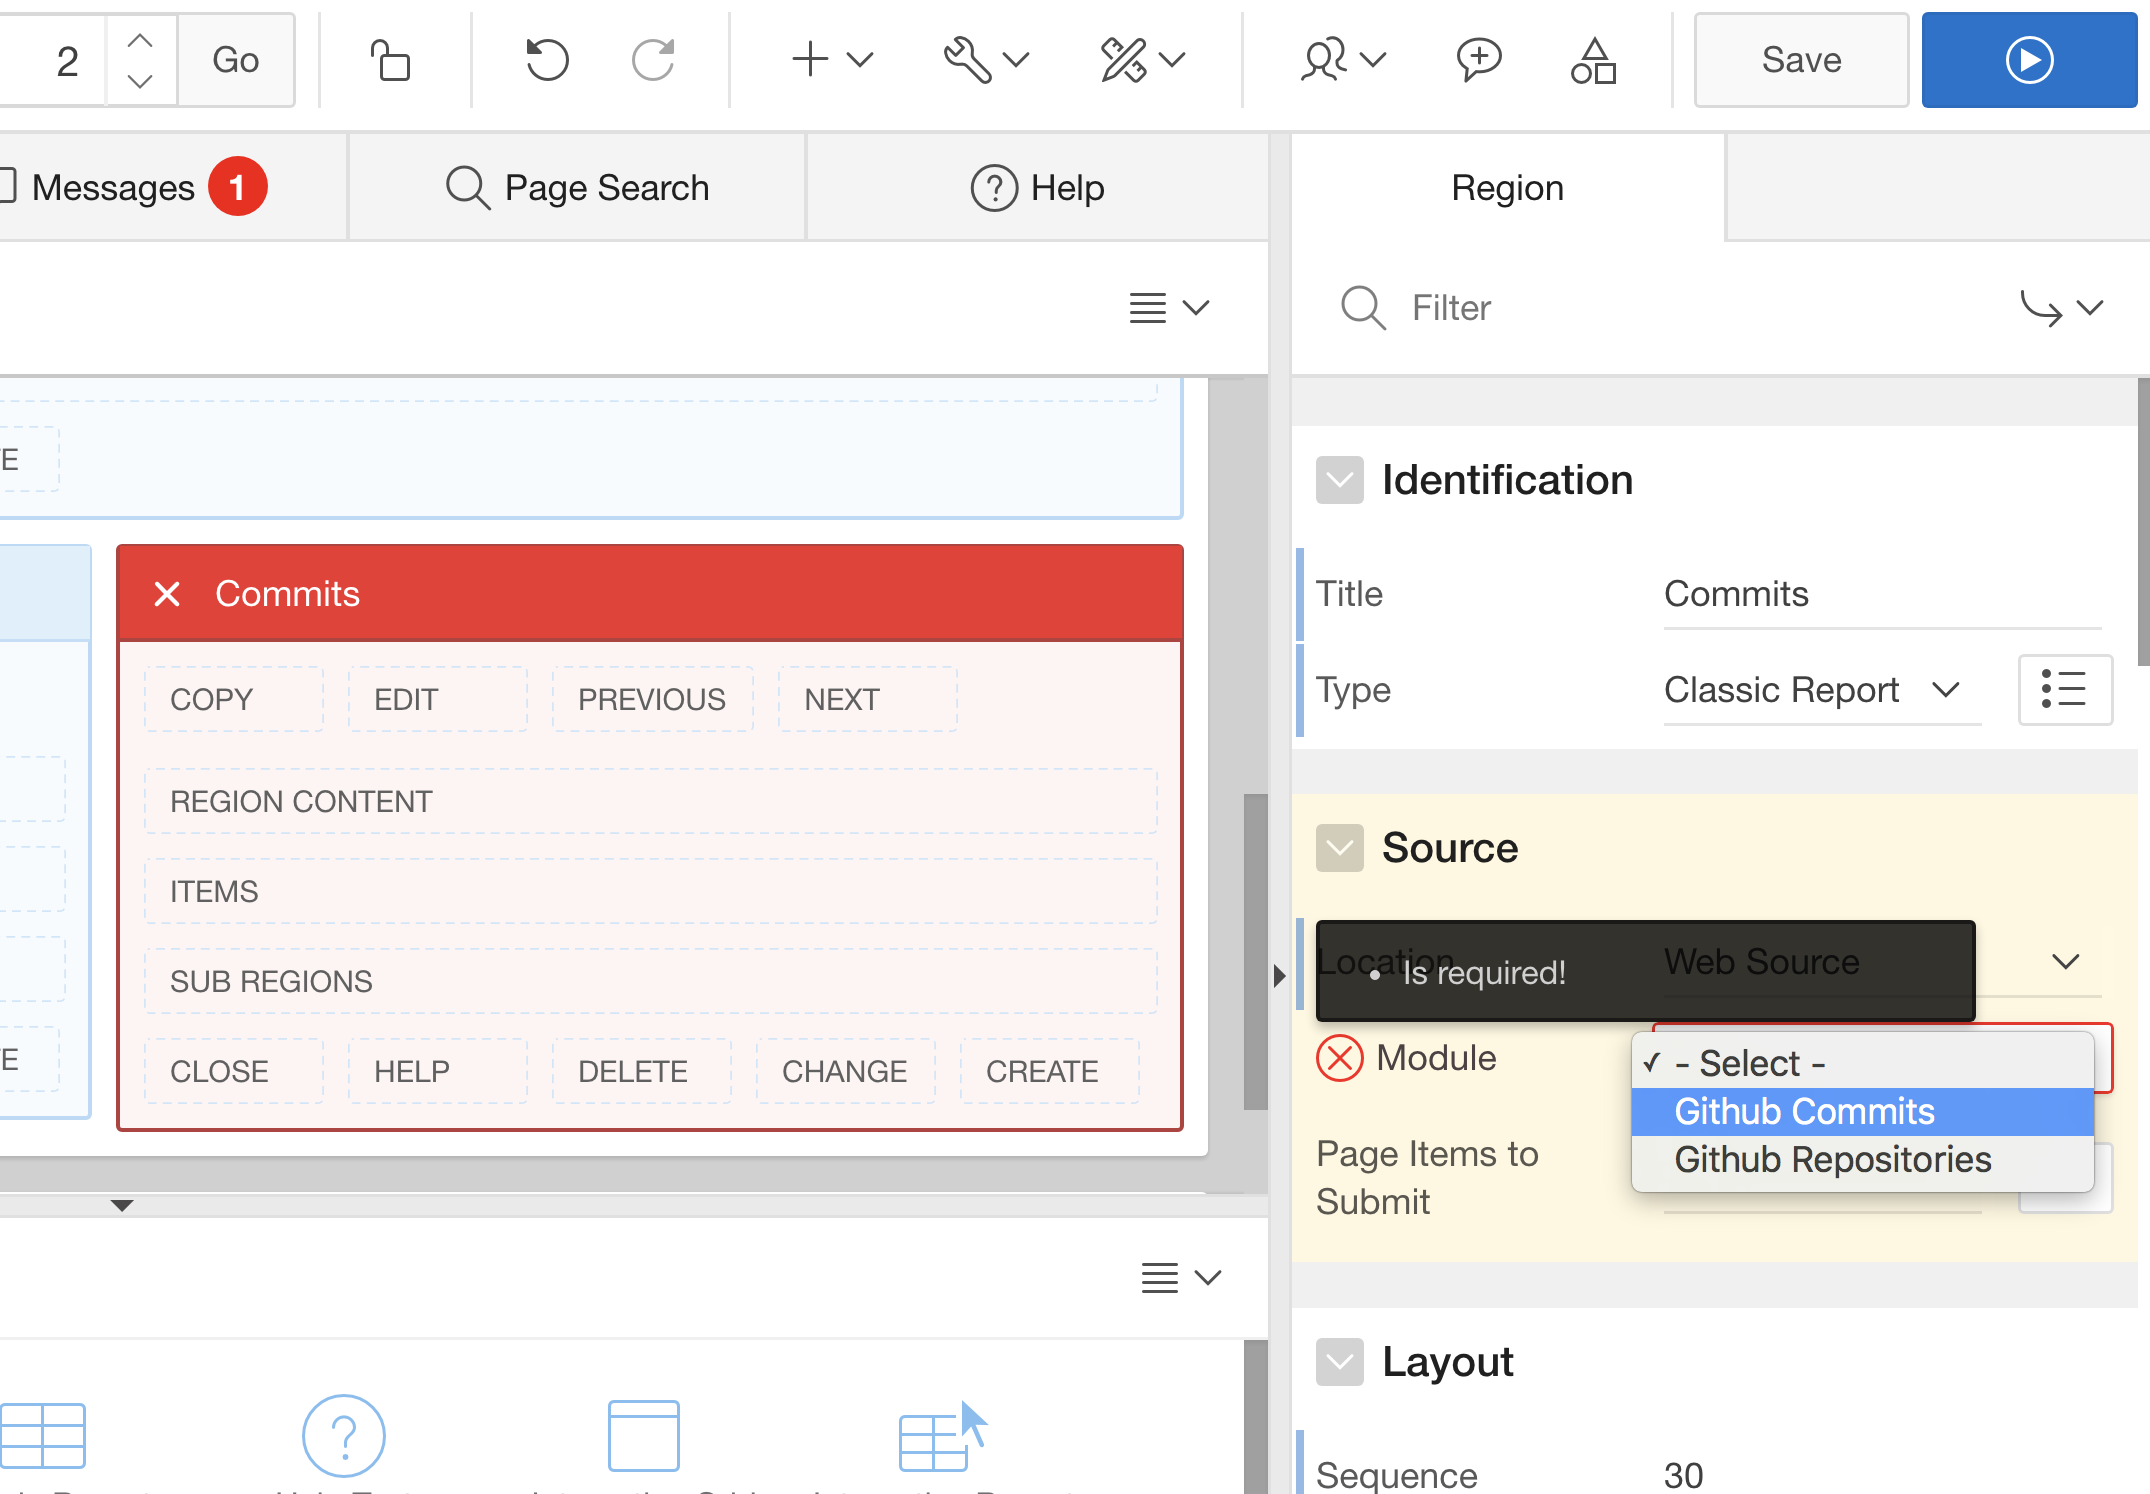
Task: Click the Redo arrow icon
Action: click(x=653, y=61)
